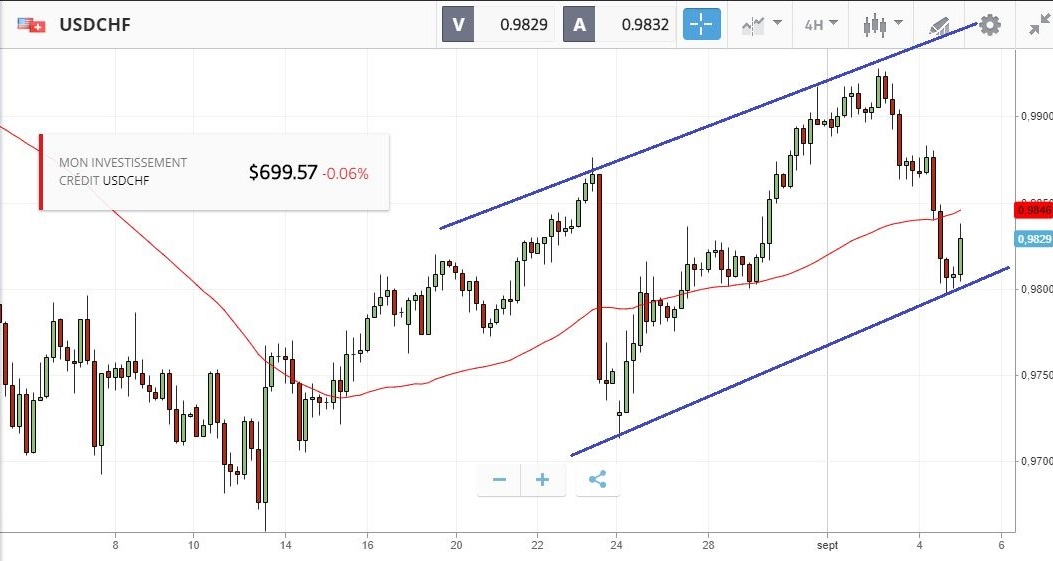
Task: Open chart settings gear
Action: (989, 25)
